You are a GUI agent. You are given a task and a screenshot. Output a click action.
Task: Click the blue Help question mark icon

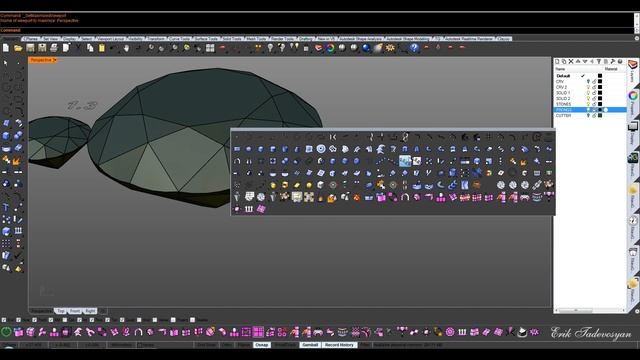(414, 48)
